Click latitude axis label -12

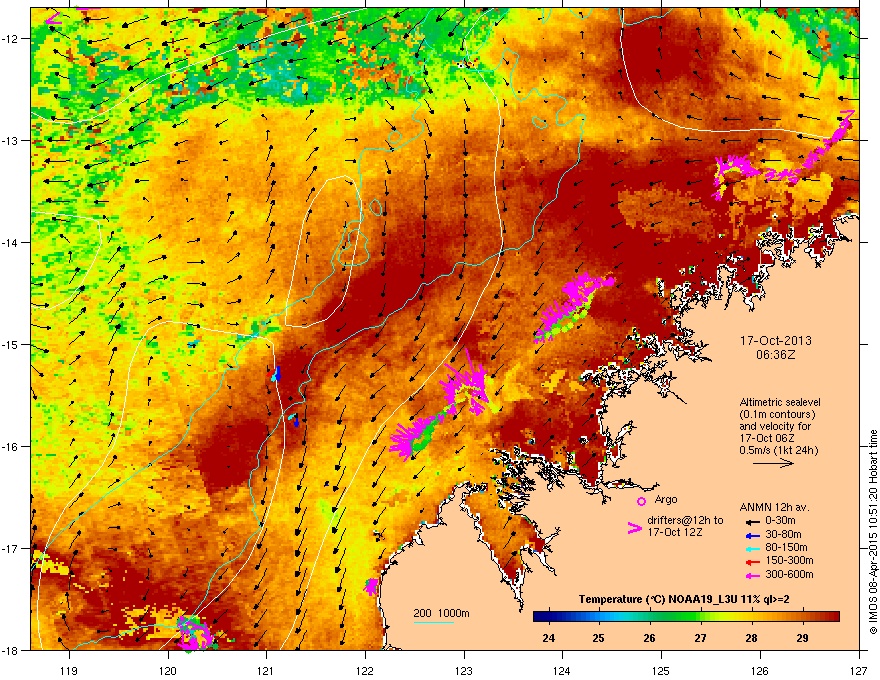pyautogui.click(x=10, y=39)
